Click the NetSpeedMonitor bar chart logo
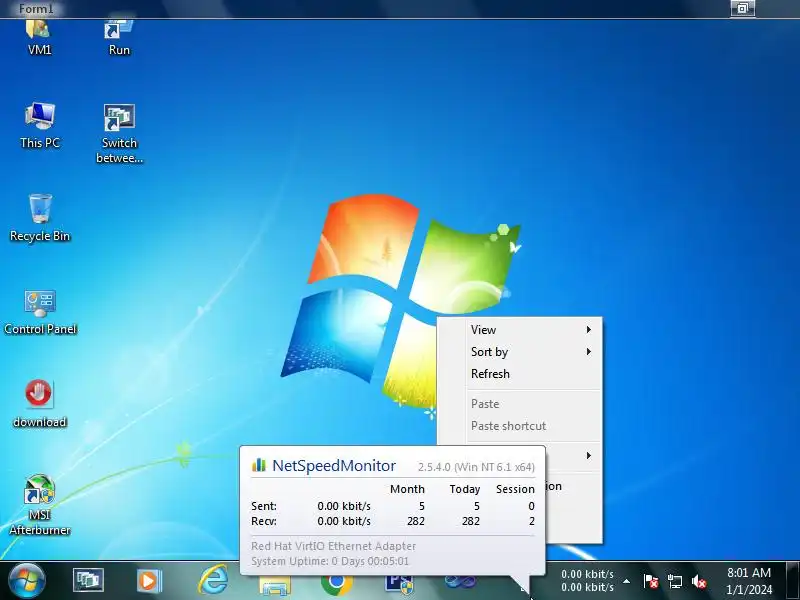This screenshot has width=800, height=600. [259, 464]
